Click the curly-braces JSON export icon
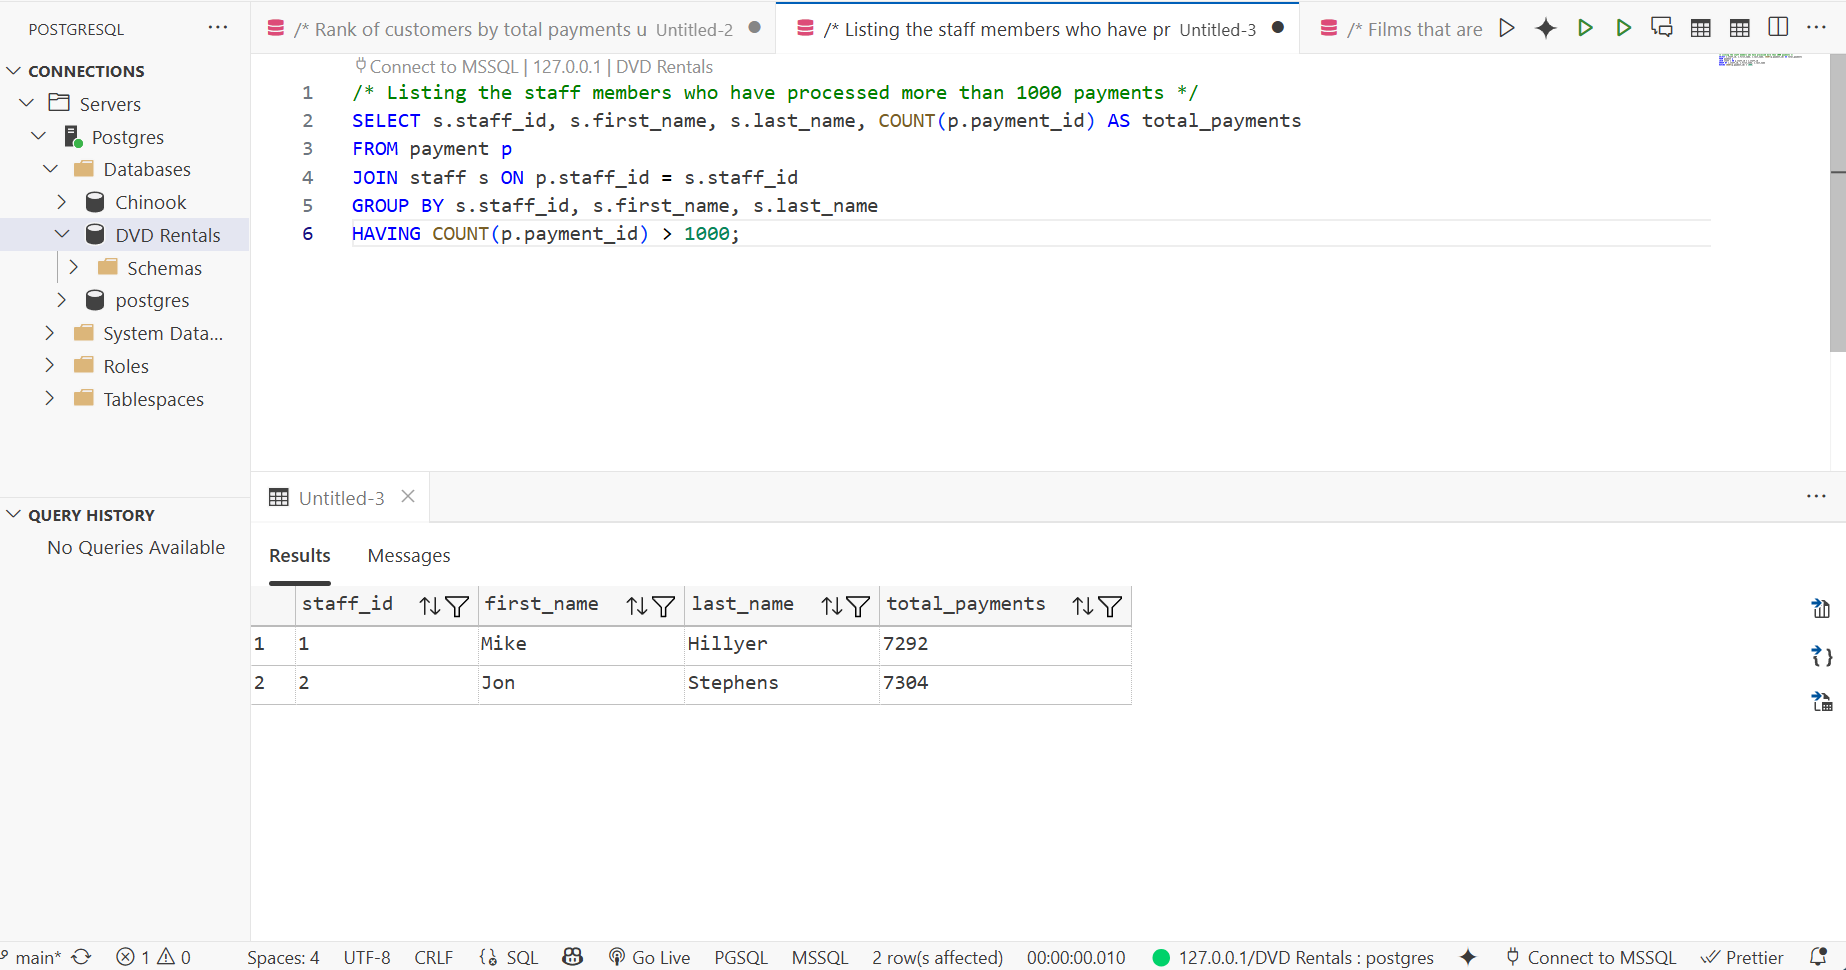This screenshot has height=970, width=1846. click(1821, 656)
